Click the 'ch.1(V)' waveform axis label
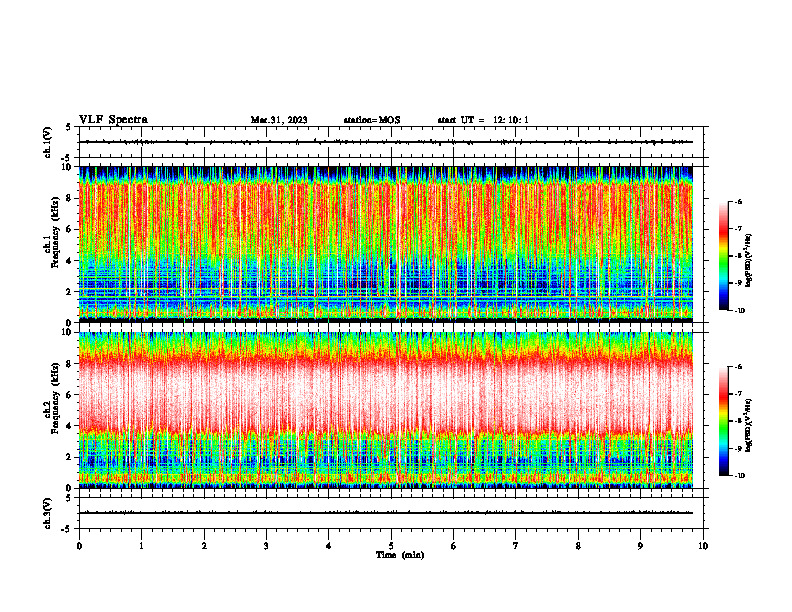The height and width of the screenshot is (612, 792). click(48, 142)
